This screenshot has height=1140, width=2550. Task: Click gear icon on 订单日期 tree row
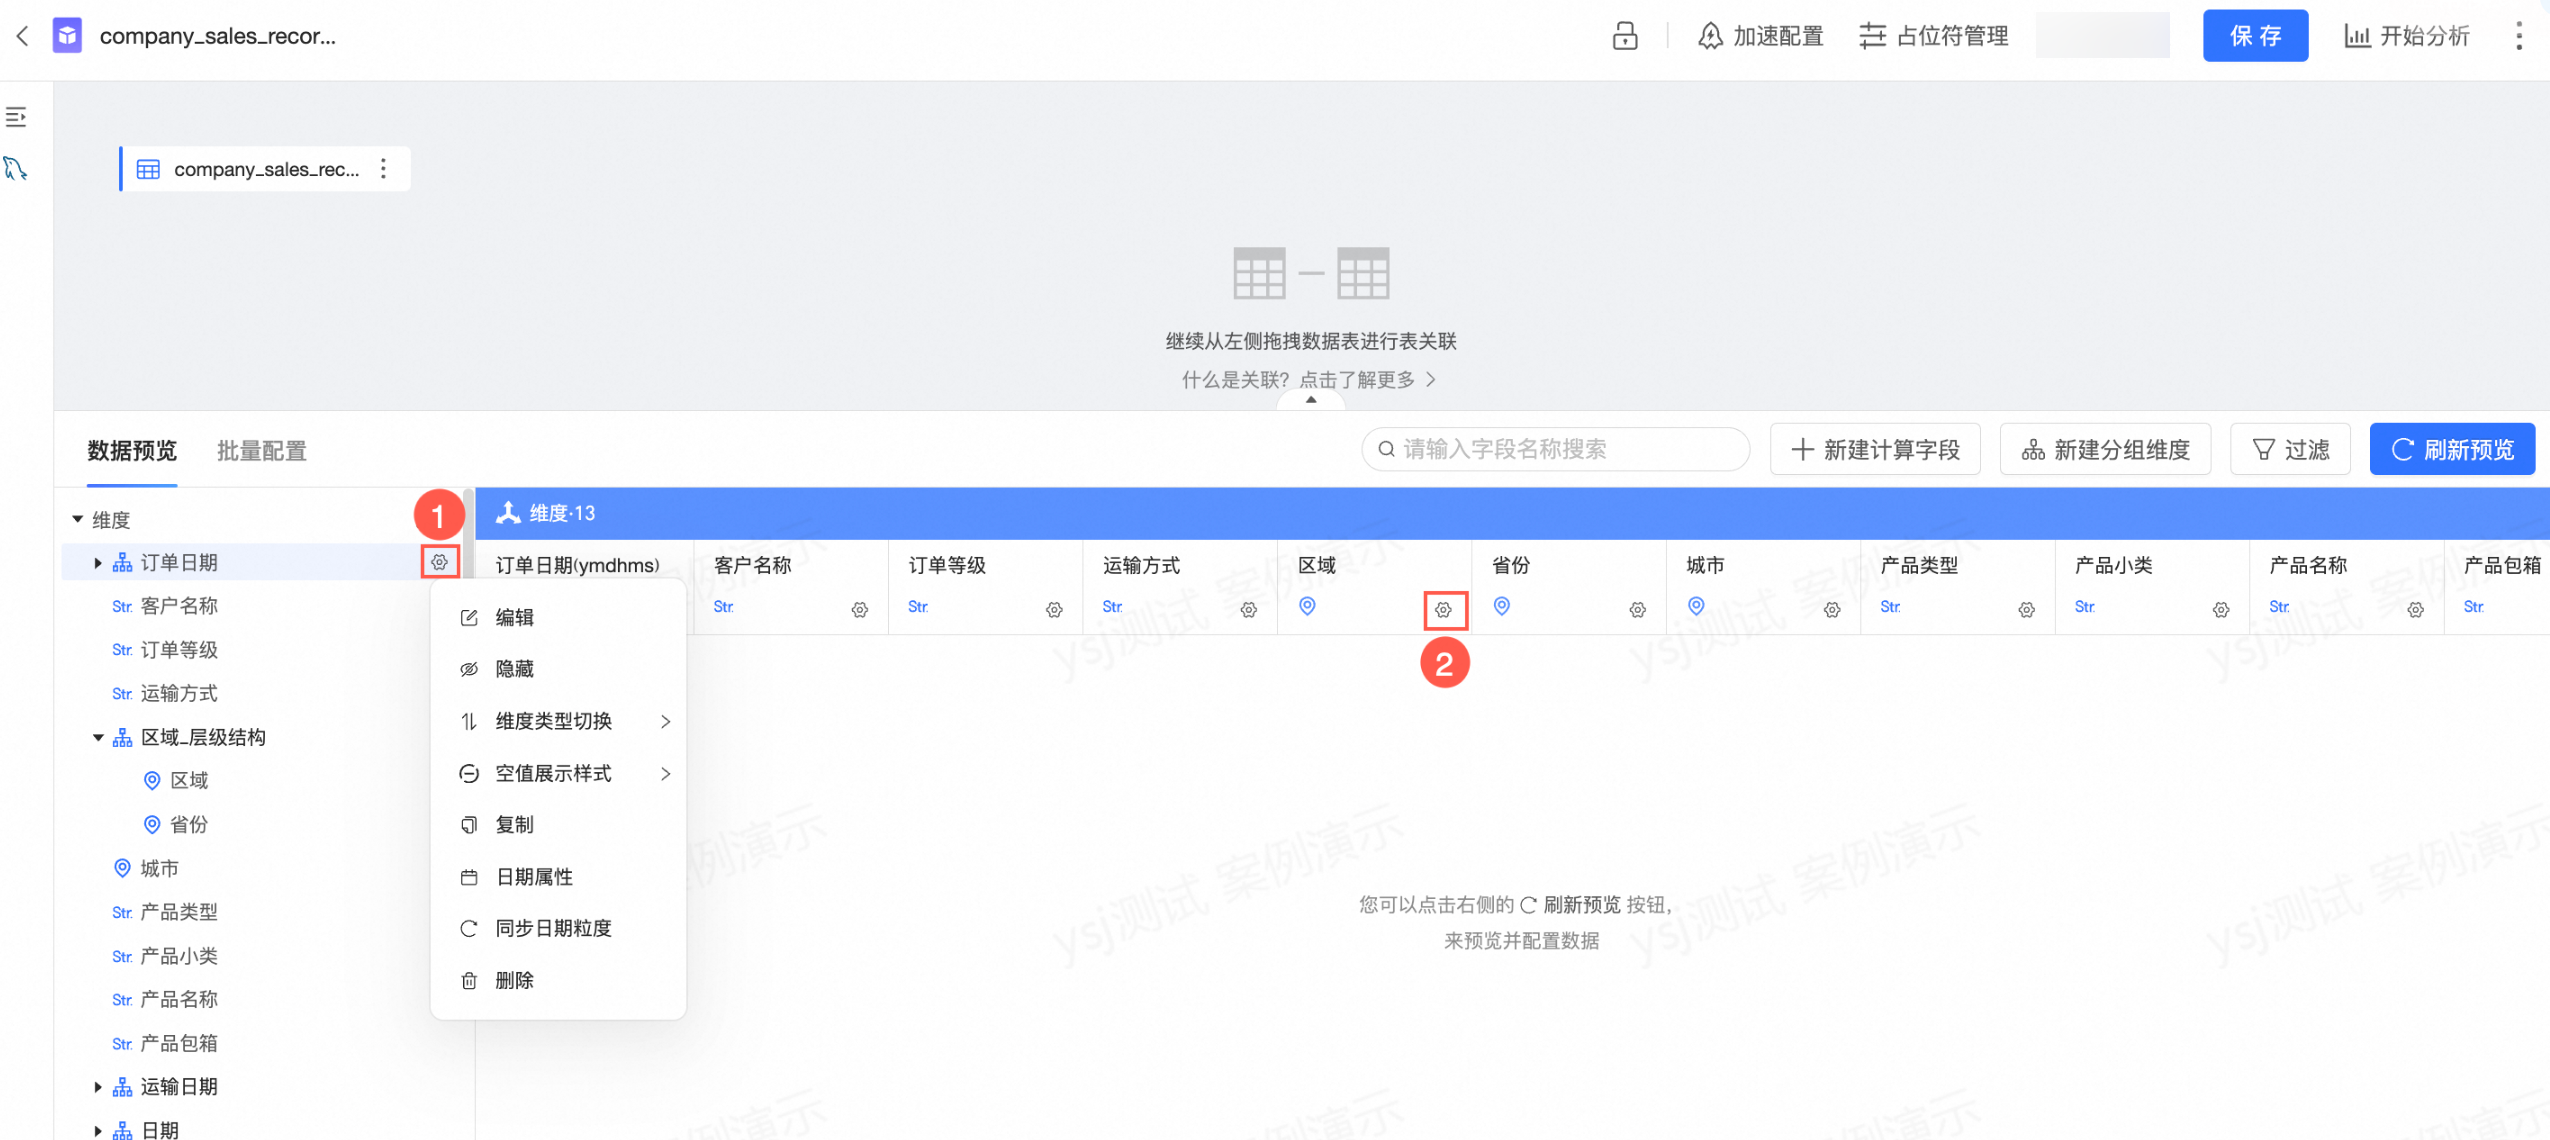click(x=440, y=562)
